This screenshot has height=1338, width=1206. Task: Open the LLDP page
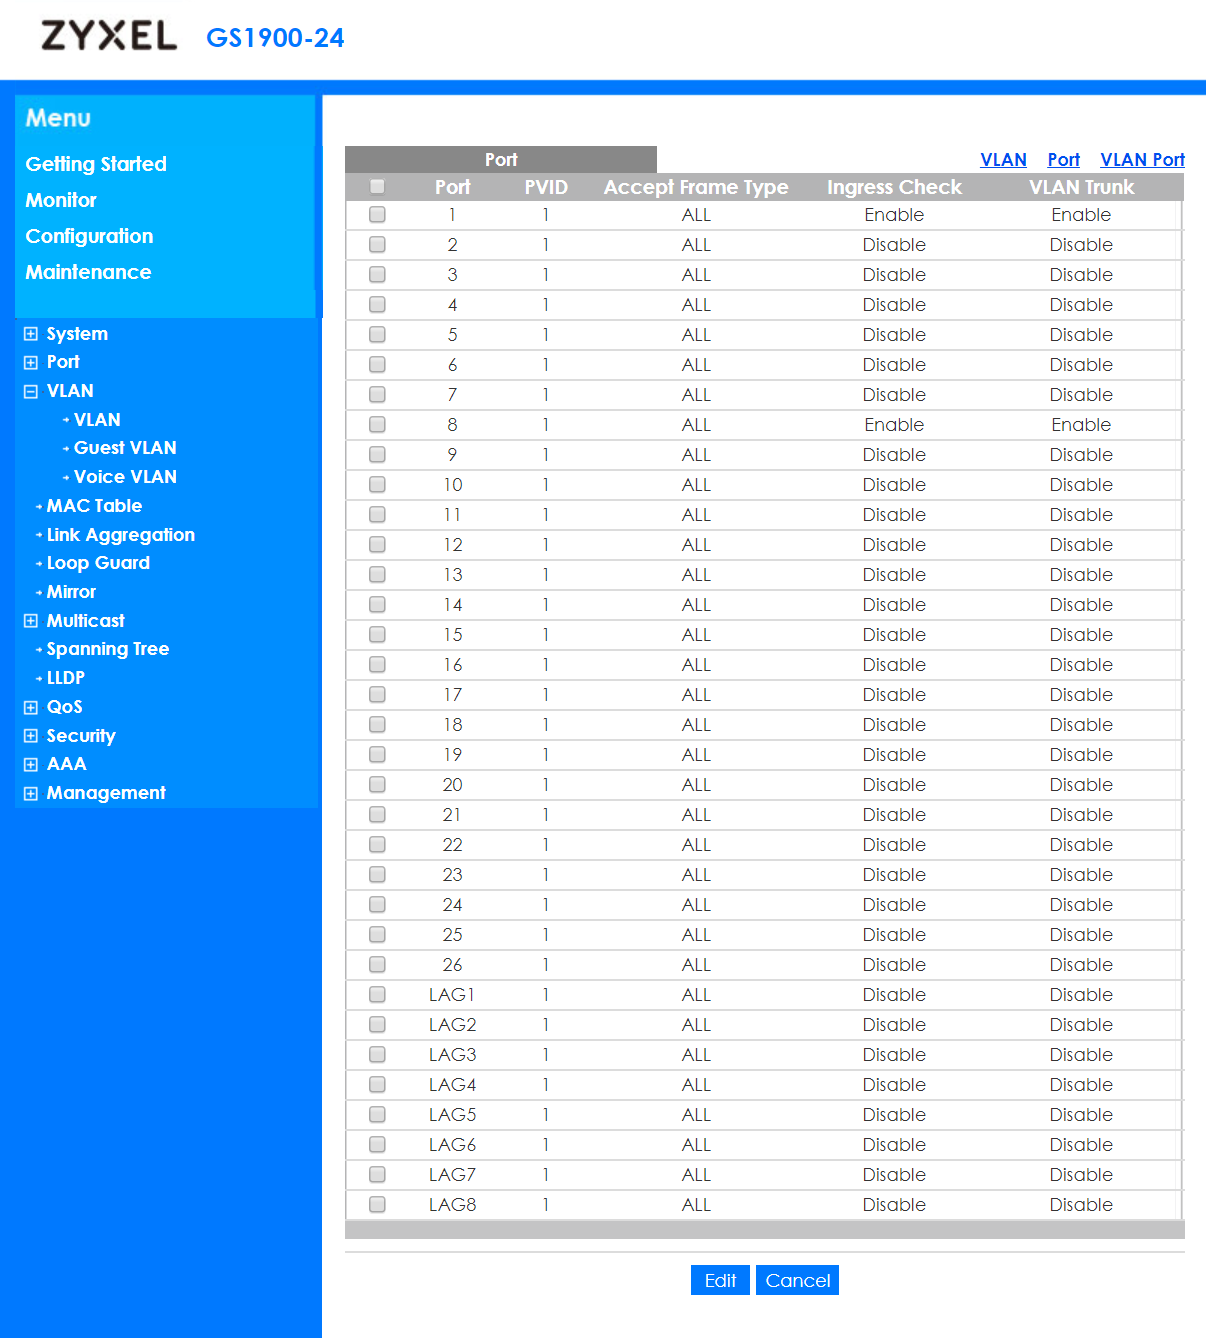(66, 678)
